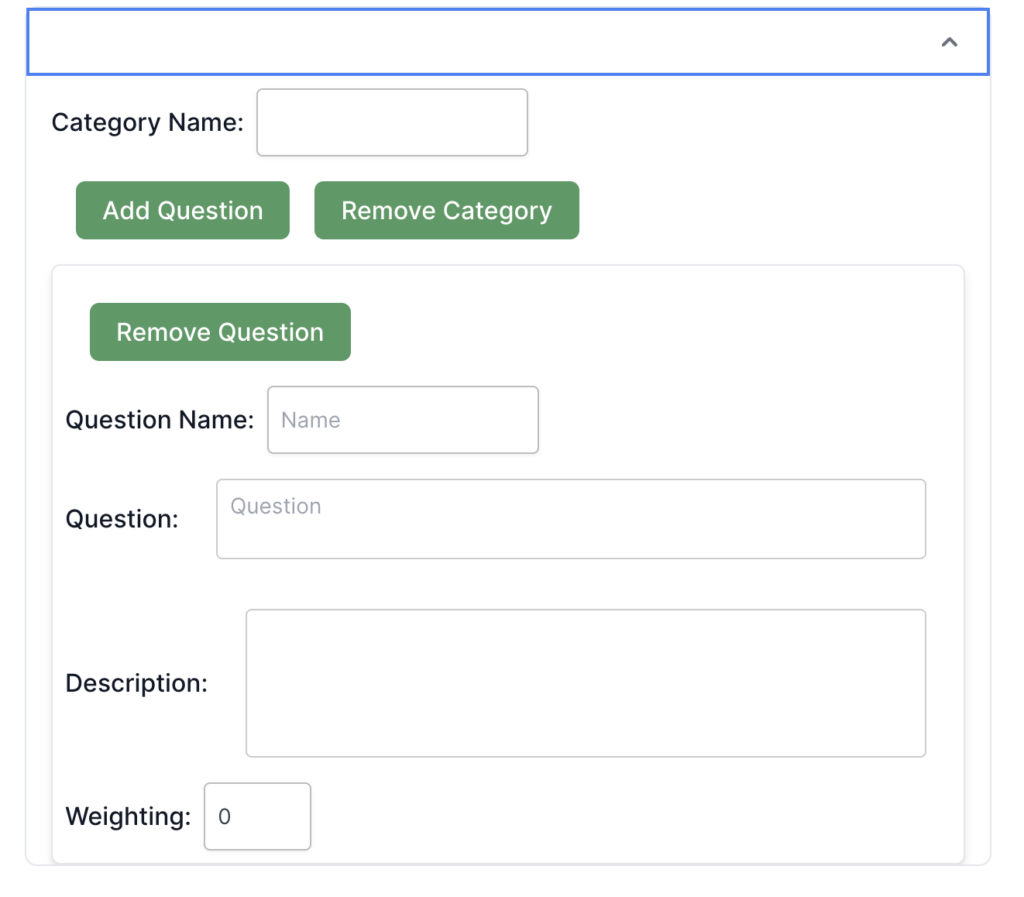The width and height of the screenshot is (1024, 897).
Task: Delete the question with Remove Question
Action: (x=220, y=332)
